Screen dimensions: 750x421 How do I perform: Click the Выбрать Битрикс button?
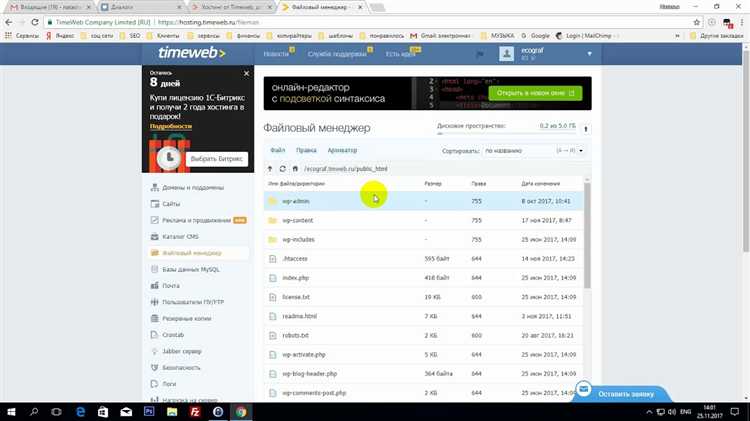coord(217,159)
